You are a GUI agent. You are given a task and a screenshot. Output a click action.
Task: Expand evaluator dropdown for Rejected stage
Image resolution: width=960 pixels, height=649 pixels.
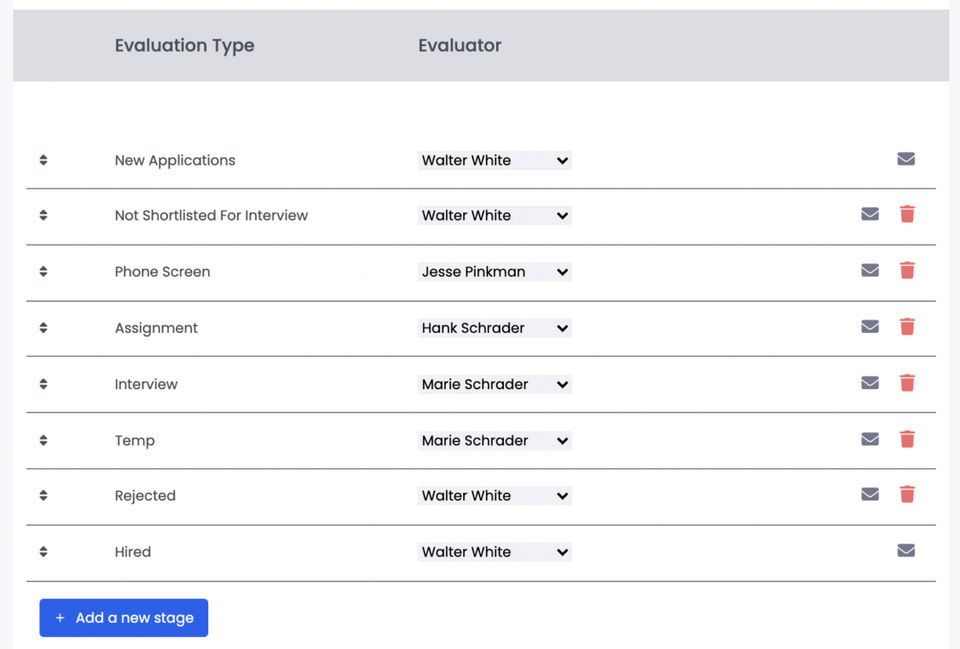[x=494, y=496]
